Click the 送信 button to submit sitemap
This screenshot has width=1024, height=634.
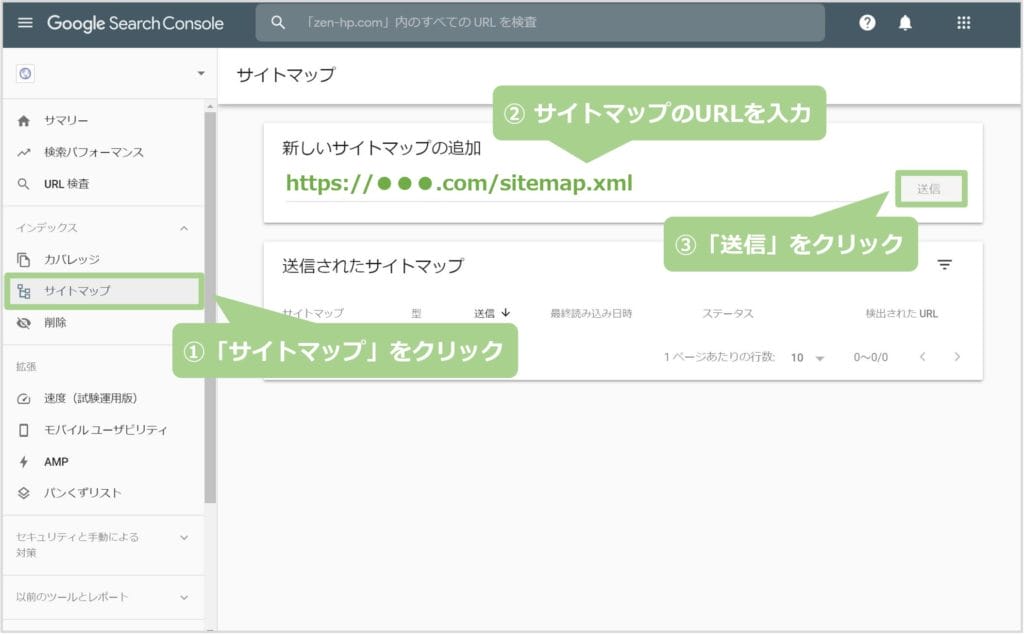(931, 188)
